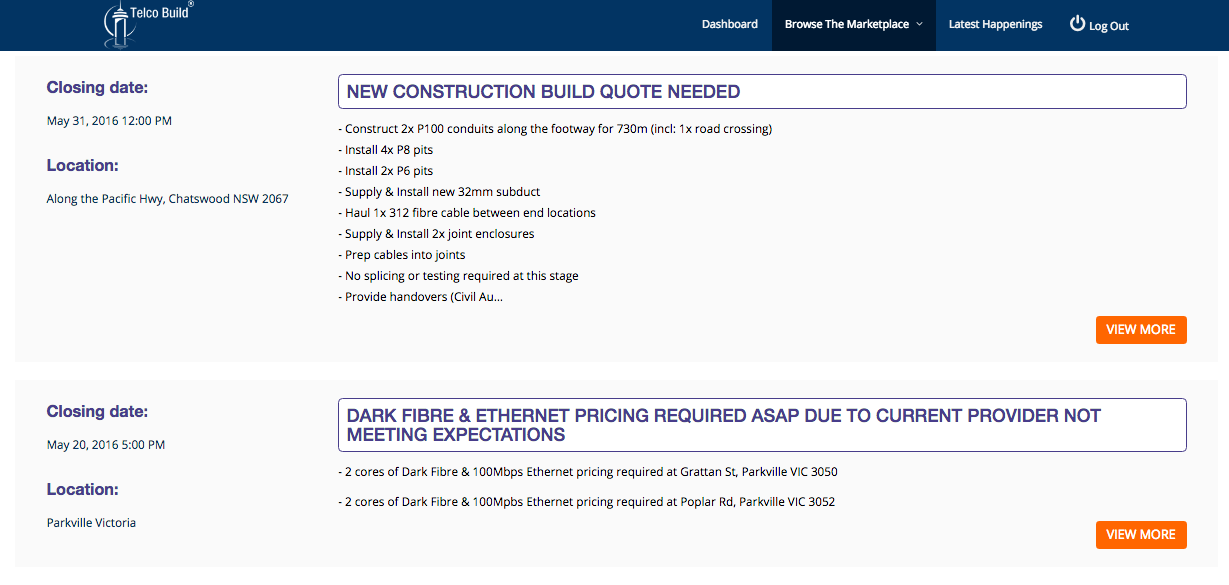Click the Construct 2x P100 conduits line
The image size is (1229, 585).
click(x=555, y=129)
